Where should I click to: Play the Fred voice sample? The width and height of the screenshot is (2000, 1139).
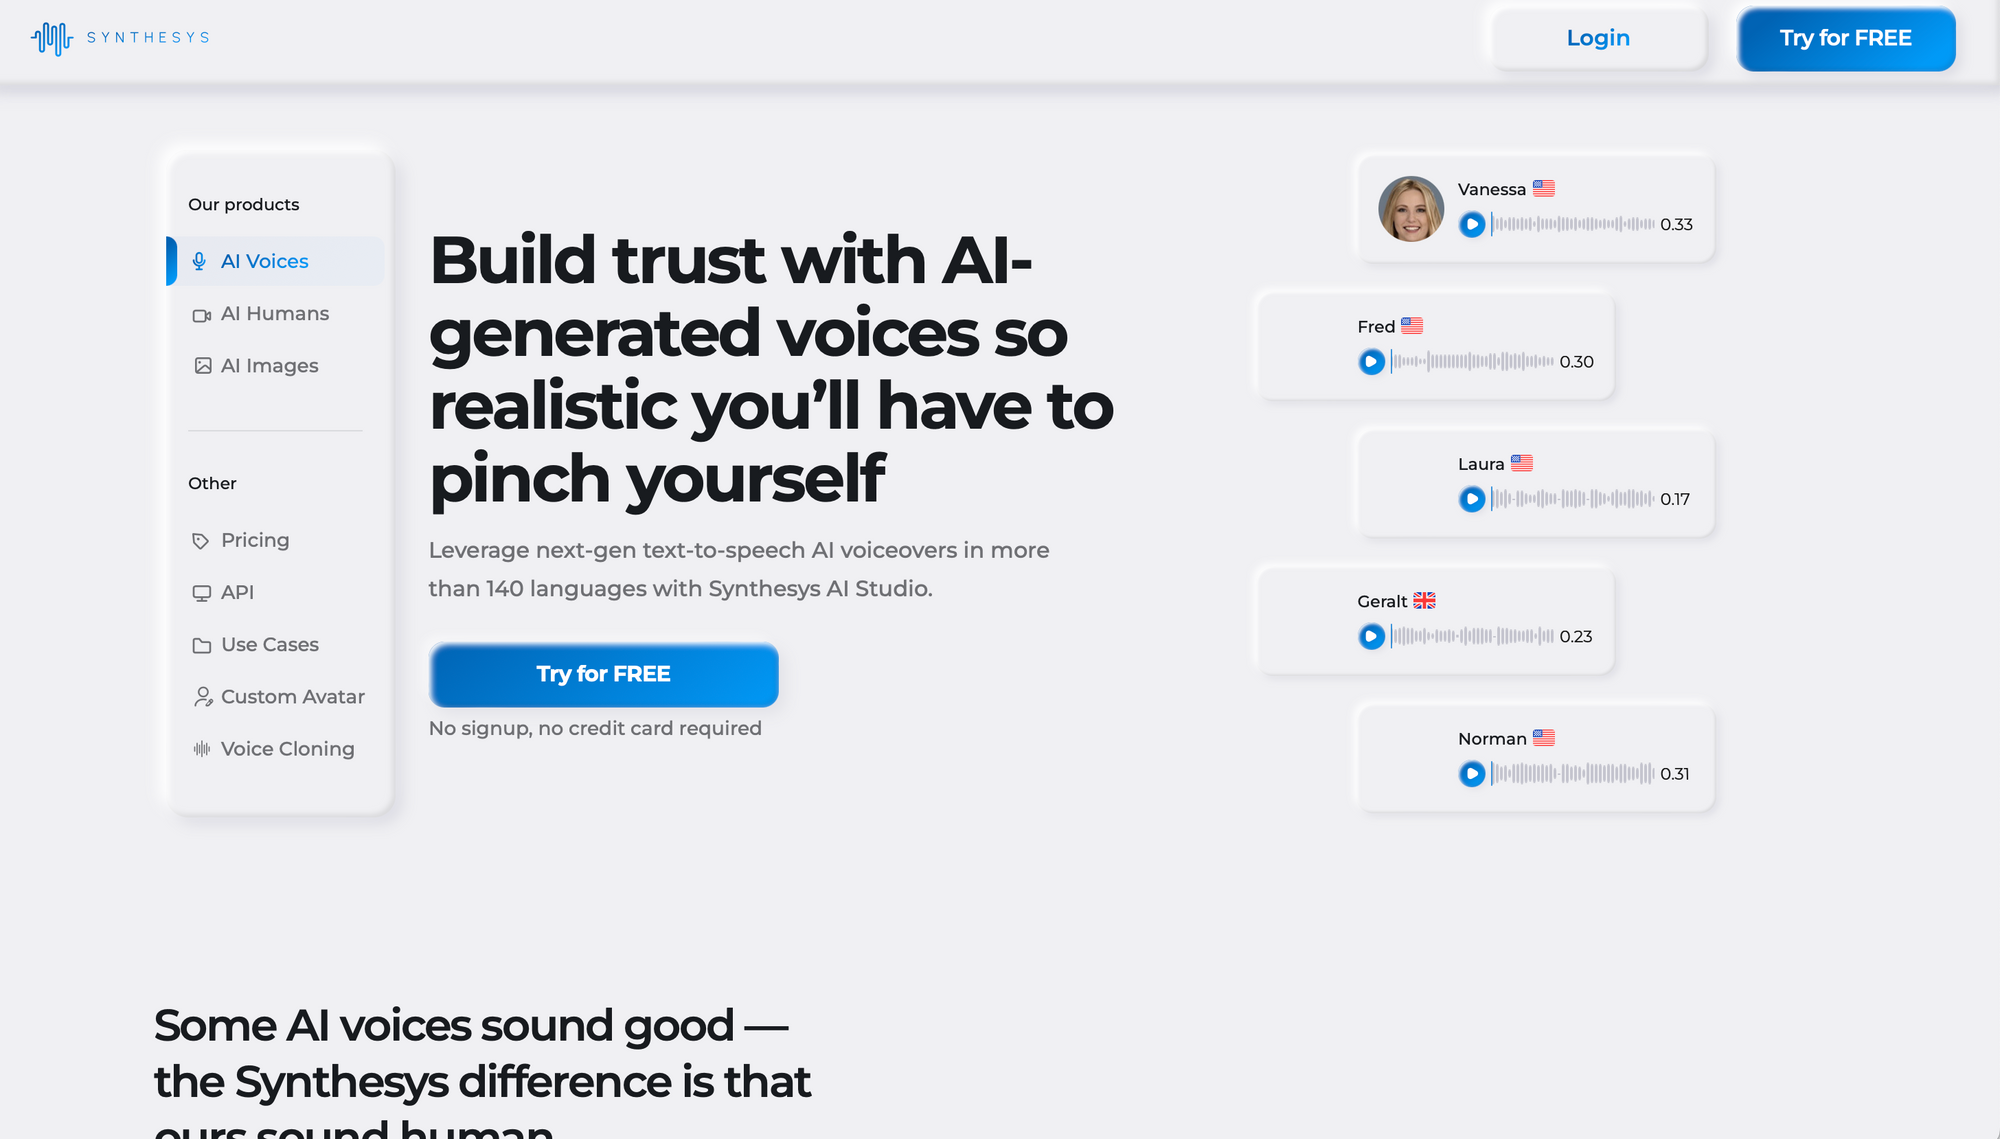click(1371, 361)
